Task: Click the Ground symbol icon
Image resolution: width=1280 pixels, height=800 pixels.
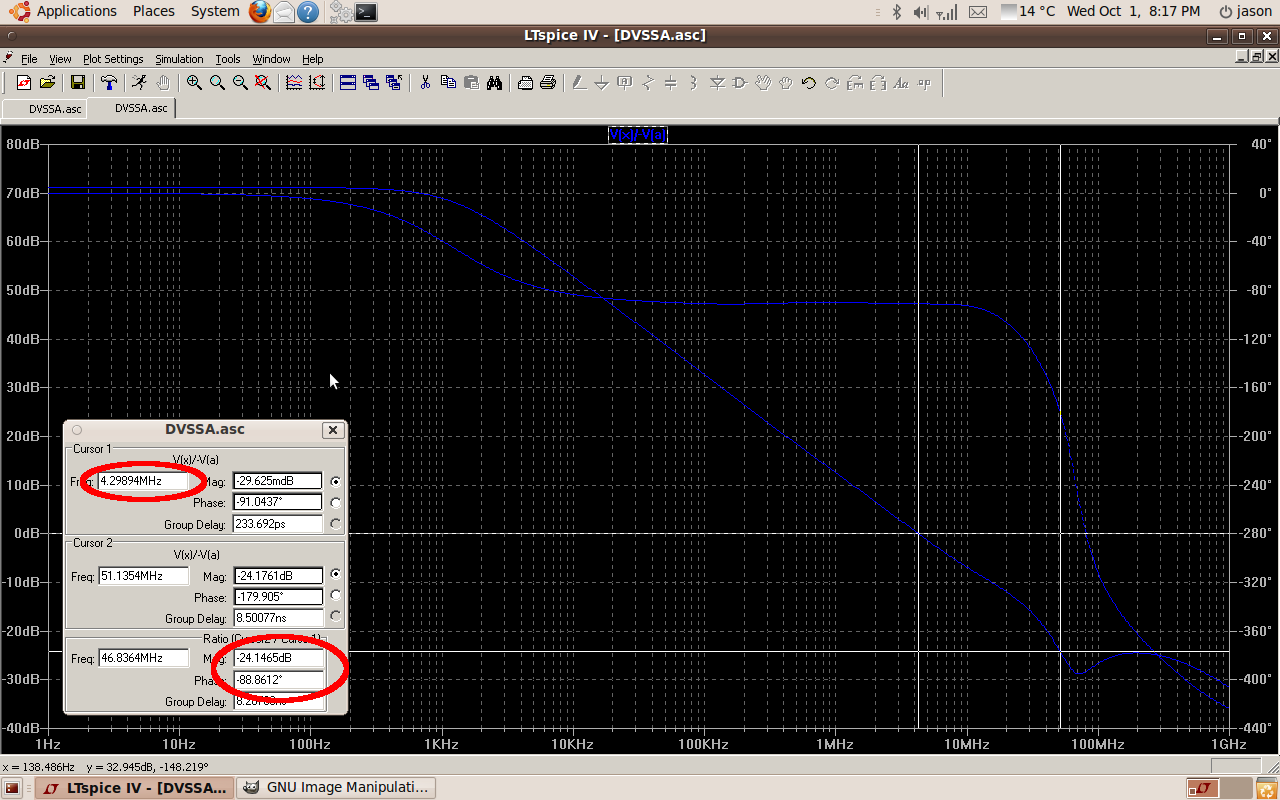Action: pyautogui.click(x=602, y=83)
